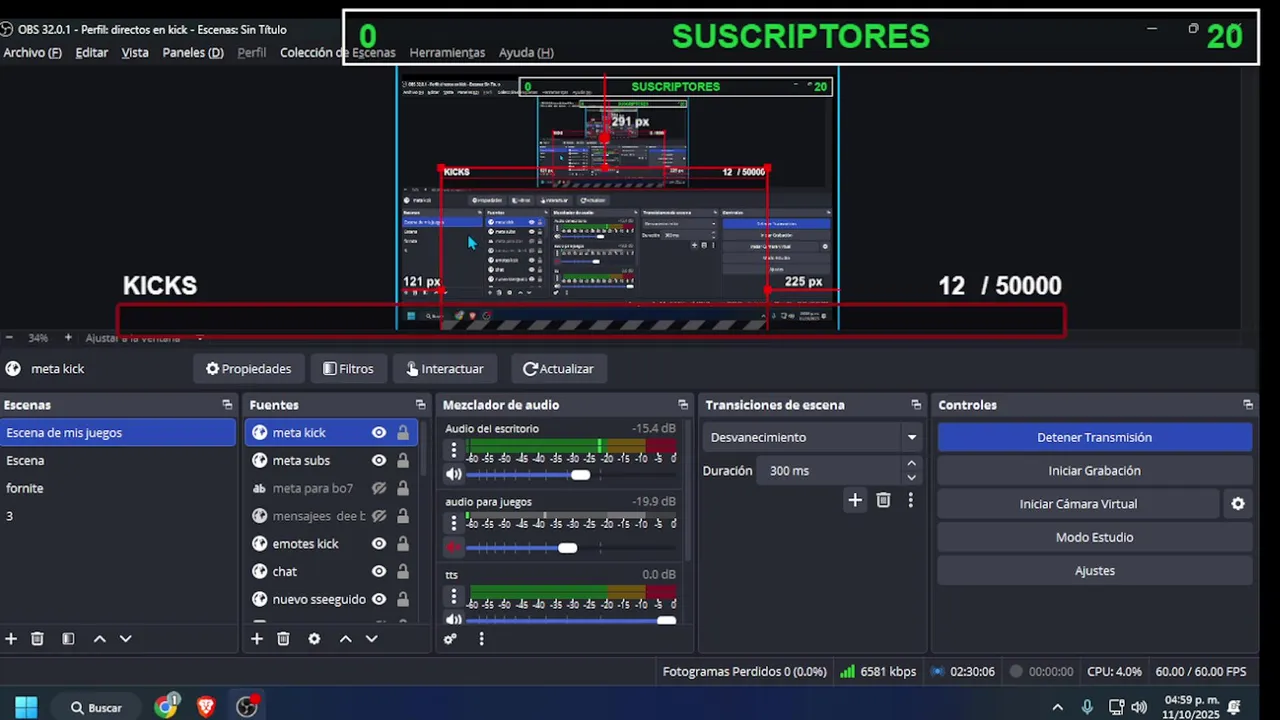Screen dimensions: 1280x720
Task: Open the Ayuda menu
Action: tap(526, 52)
